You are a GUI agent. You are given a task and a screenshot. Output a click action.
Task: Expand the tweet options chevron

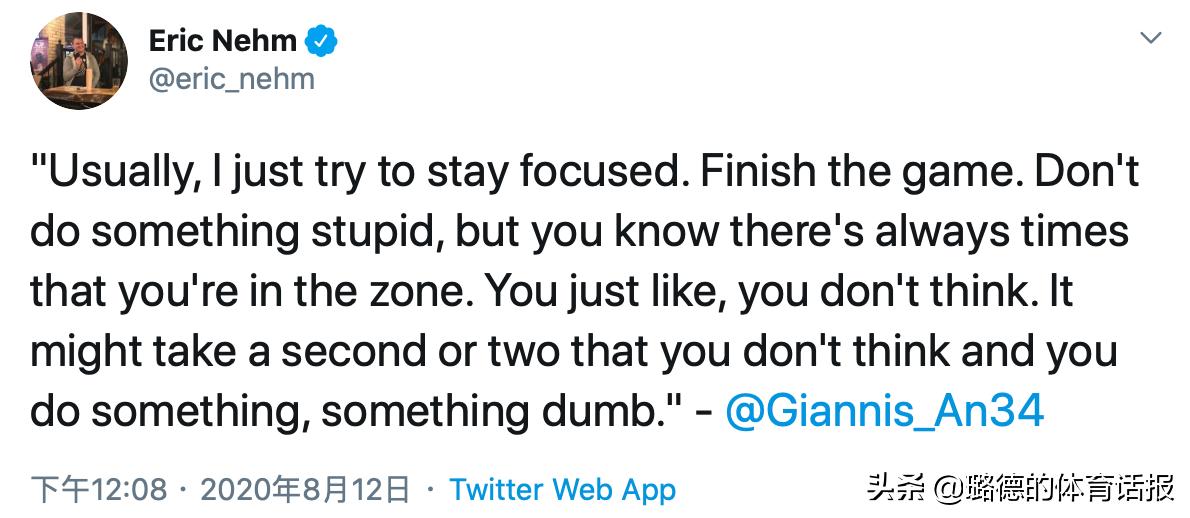click(1151, 39)
